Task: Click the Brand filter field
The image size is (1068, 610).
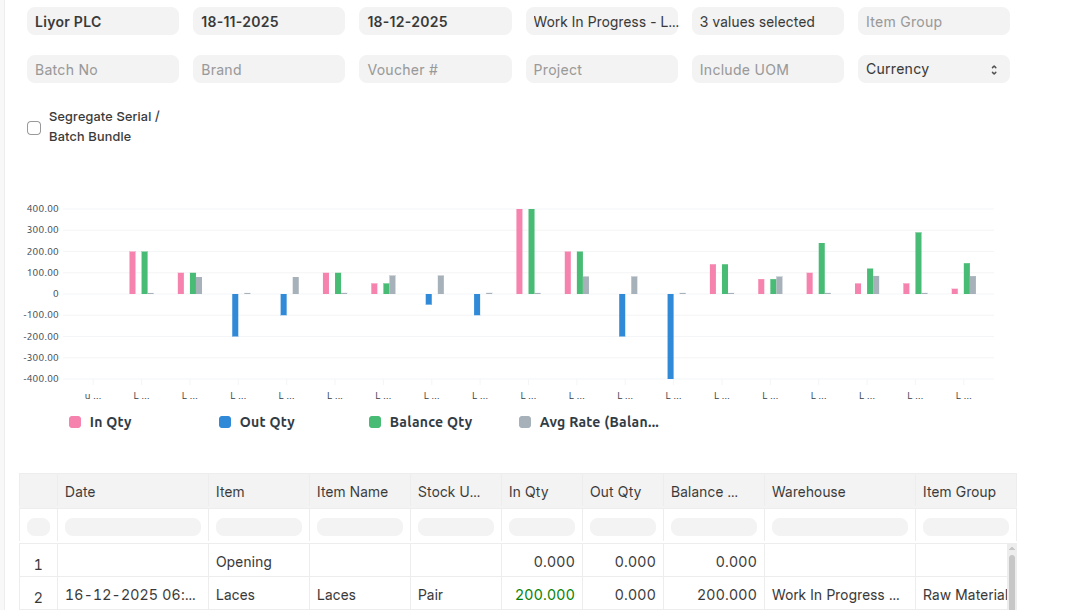Action: [x=268, y=69]
